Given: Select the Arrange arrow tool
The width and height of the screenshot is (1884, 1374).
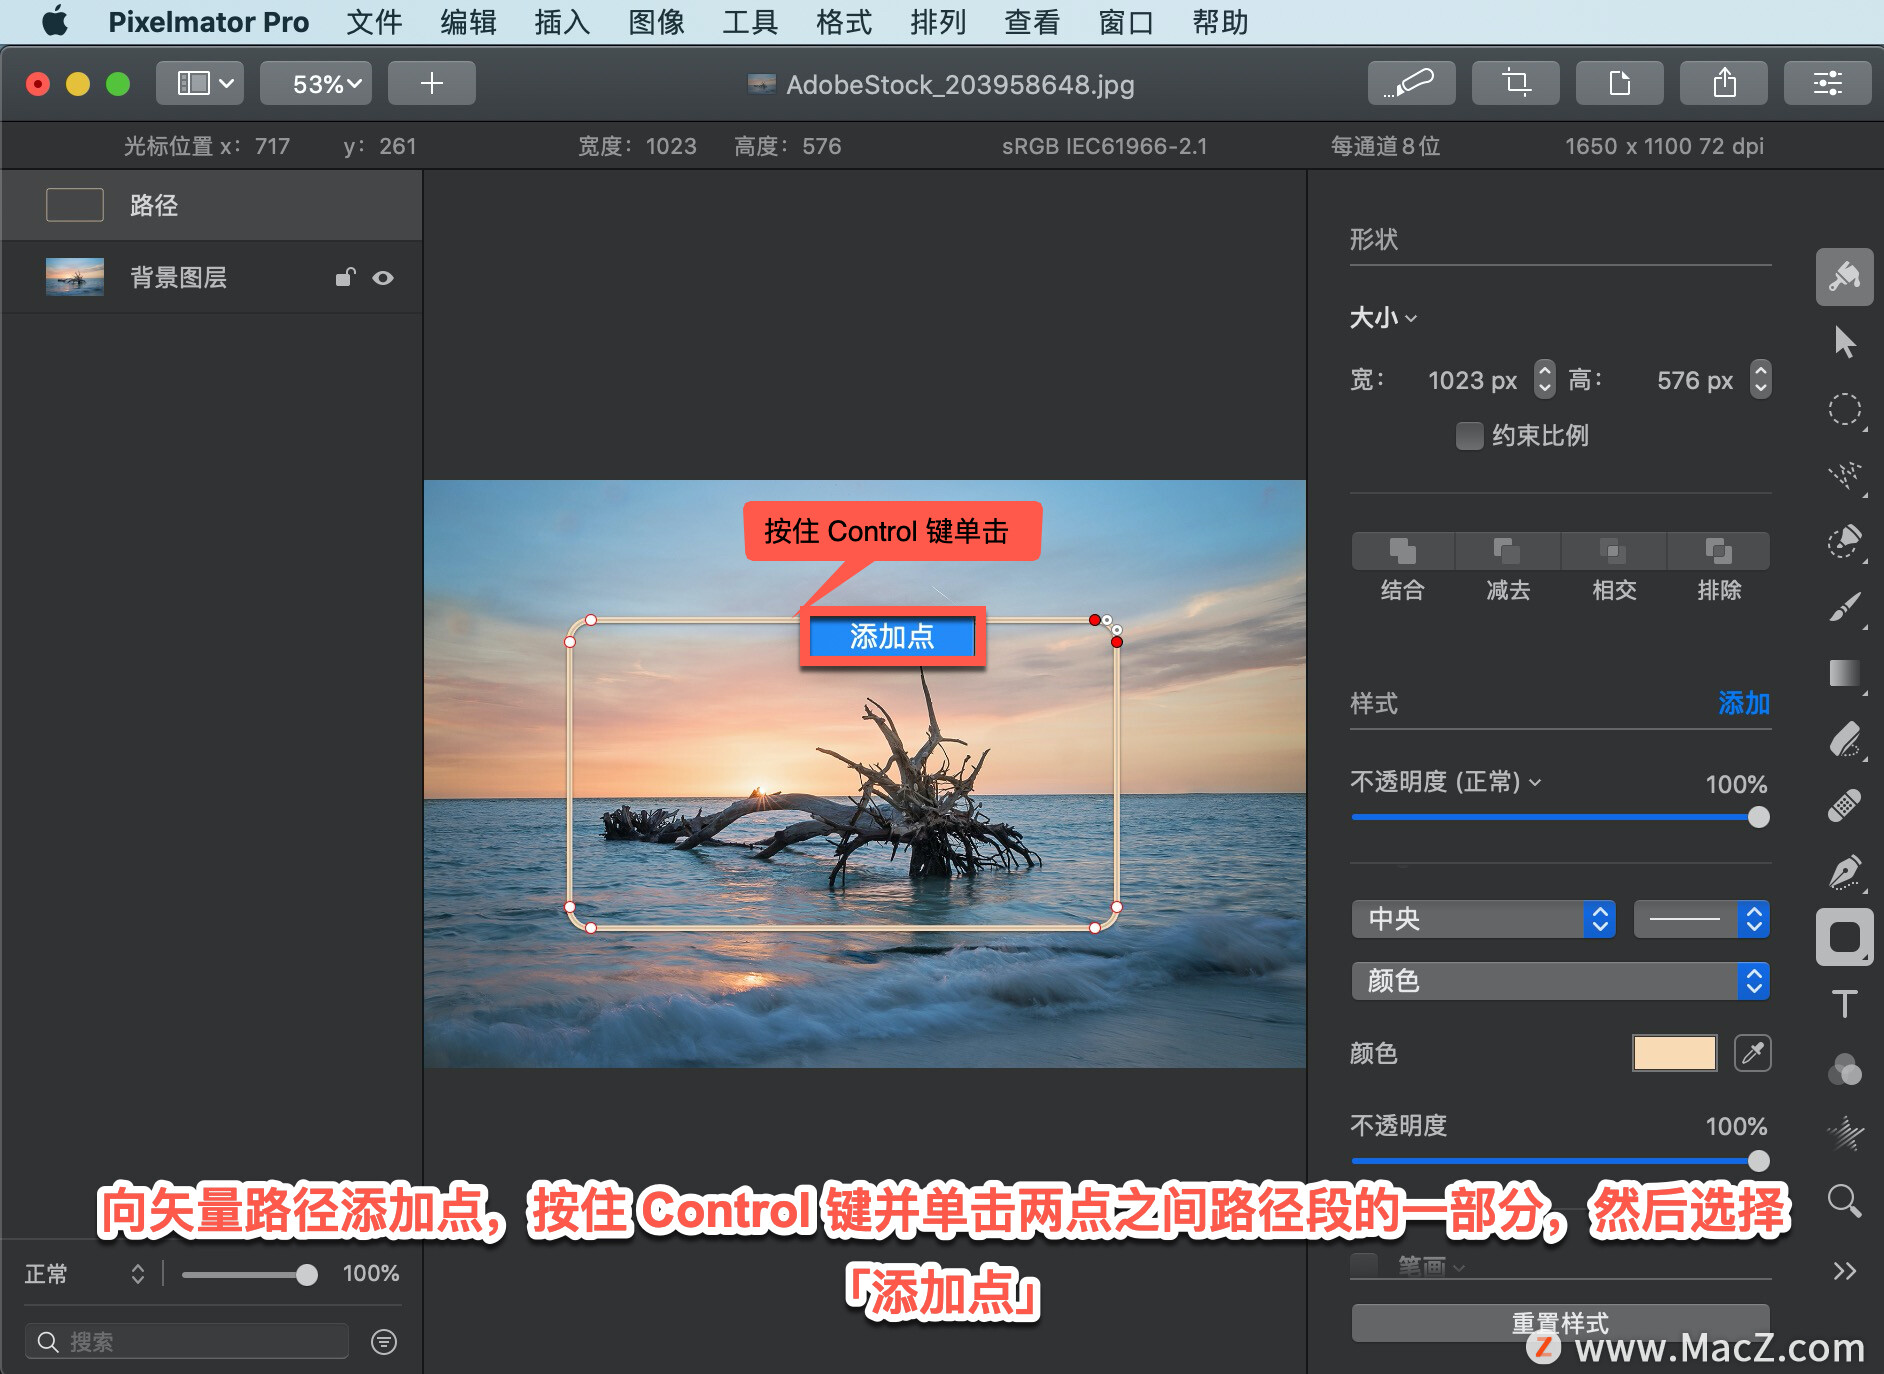Looking at the screenshot, I should (x=1844, y=342).
